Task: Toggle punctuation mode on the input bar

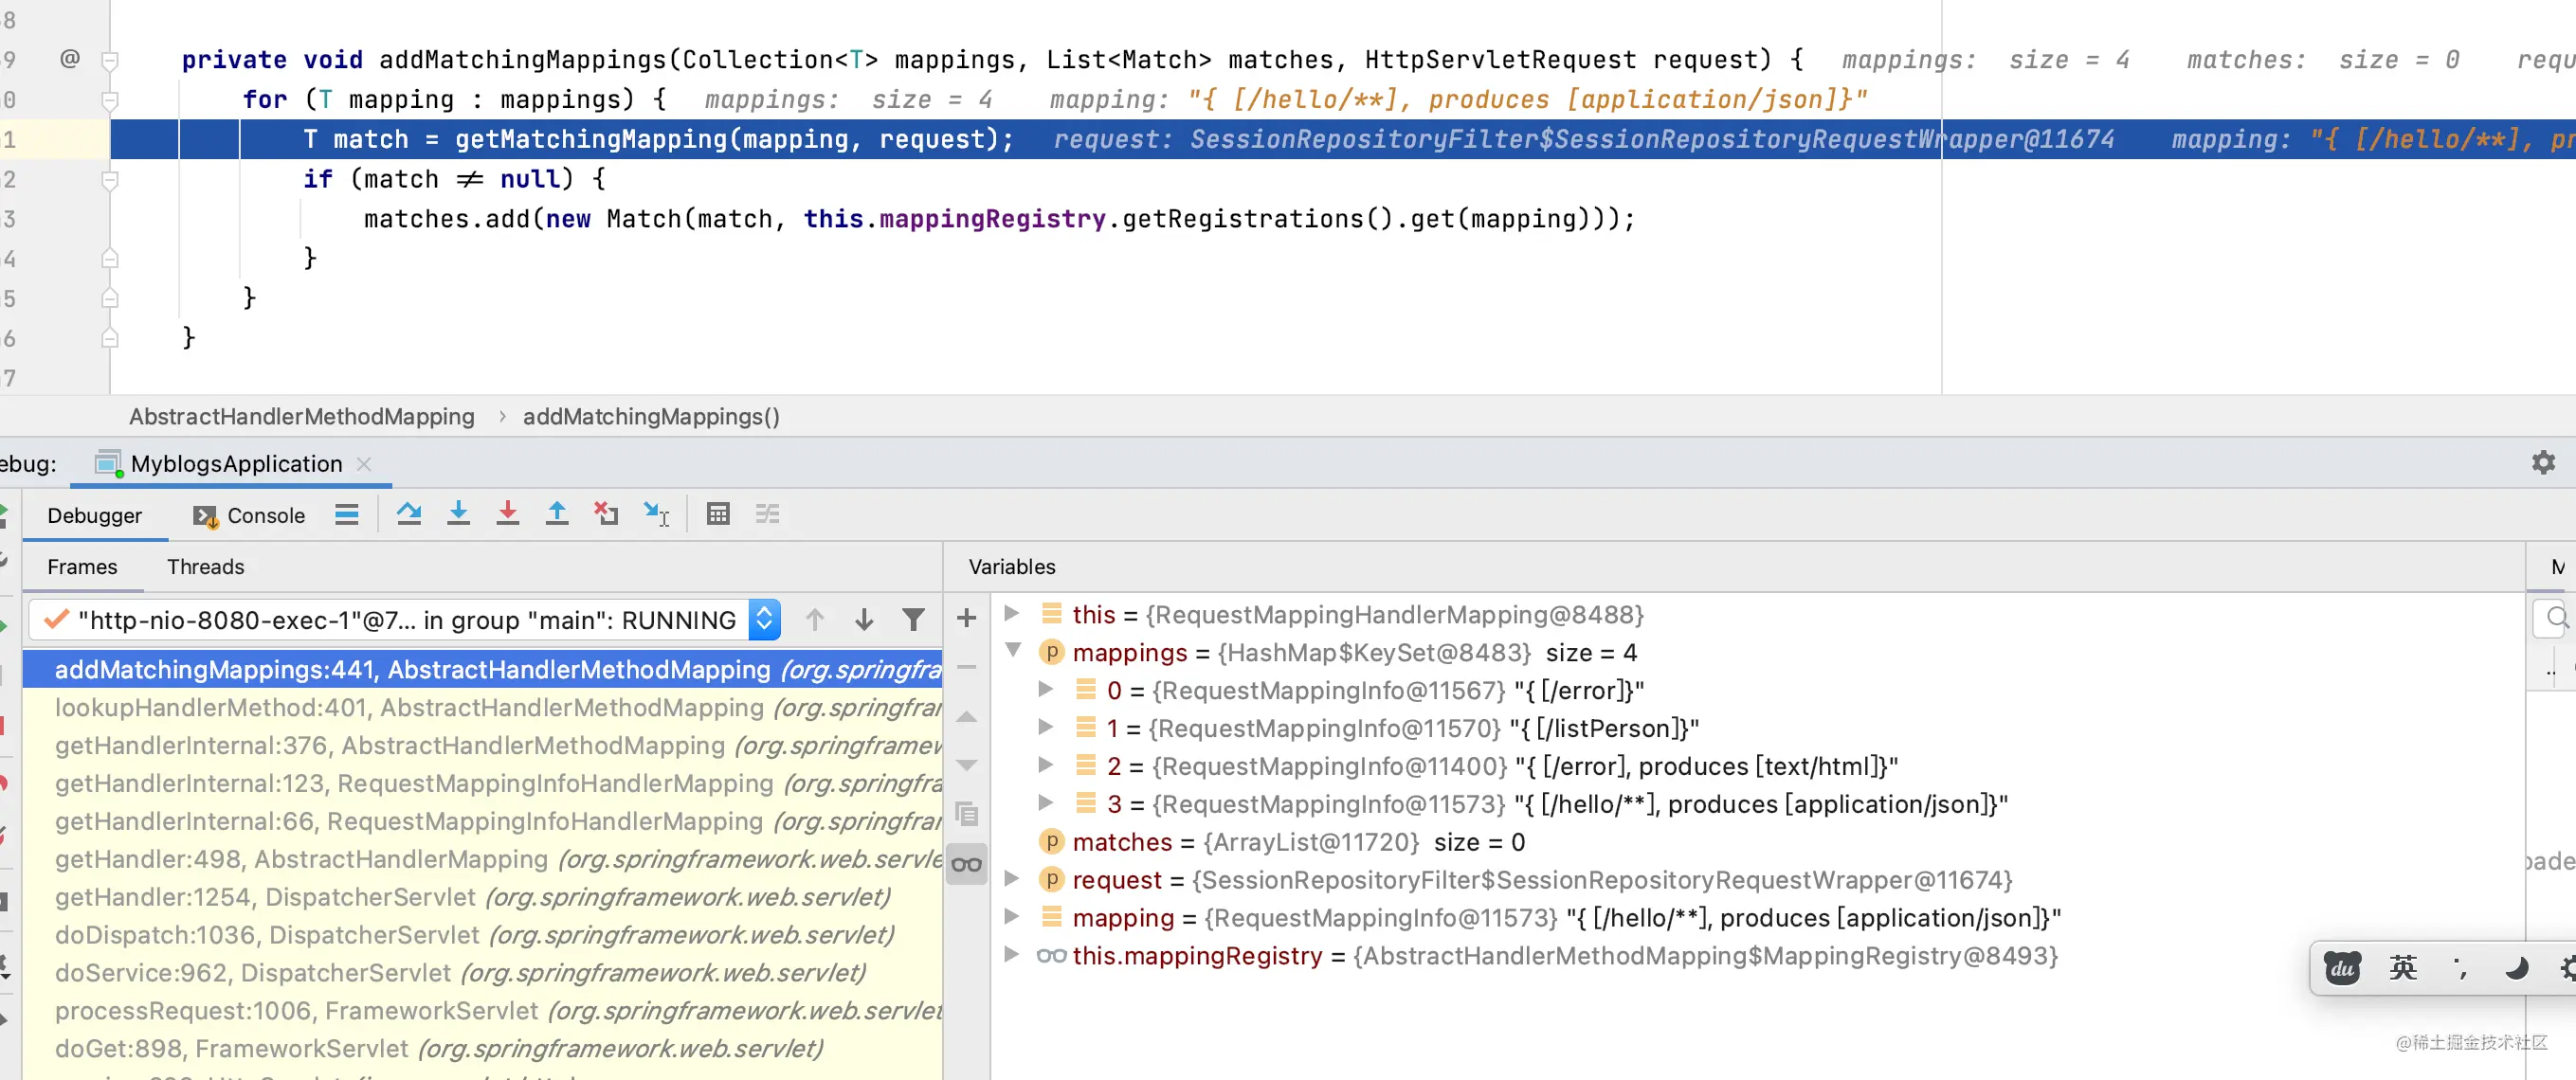Action: pyautogui.click(x=2460, y=968)
